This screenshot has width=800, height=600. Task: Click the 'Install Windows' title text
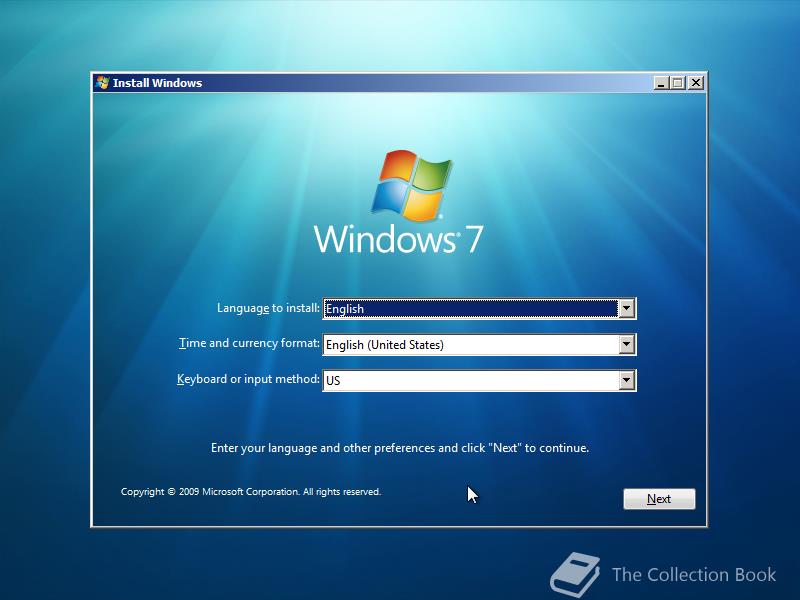(x=157, y=83)
